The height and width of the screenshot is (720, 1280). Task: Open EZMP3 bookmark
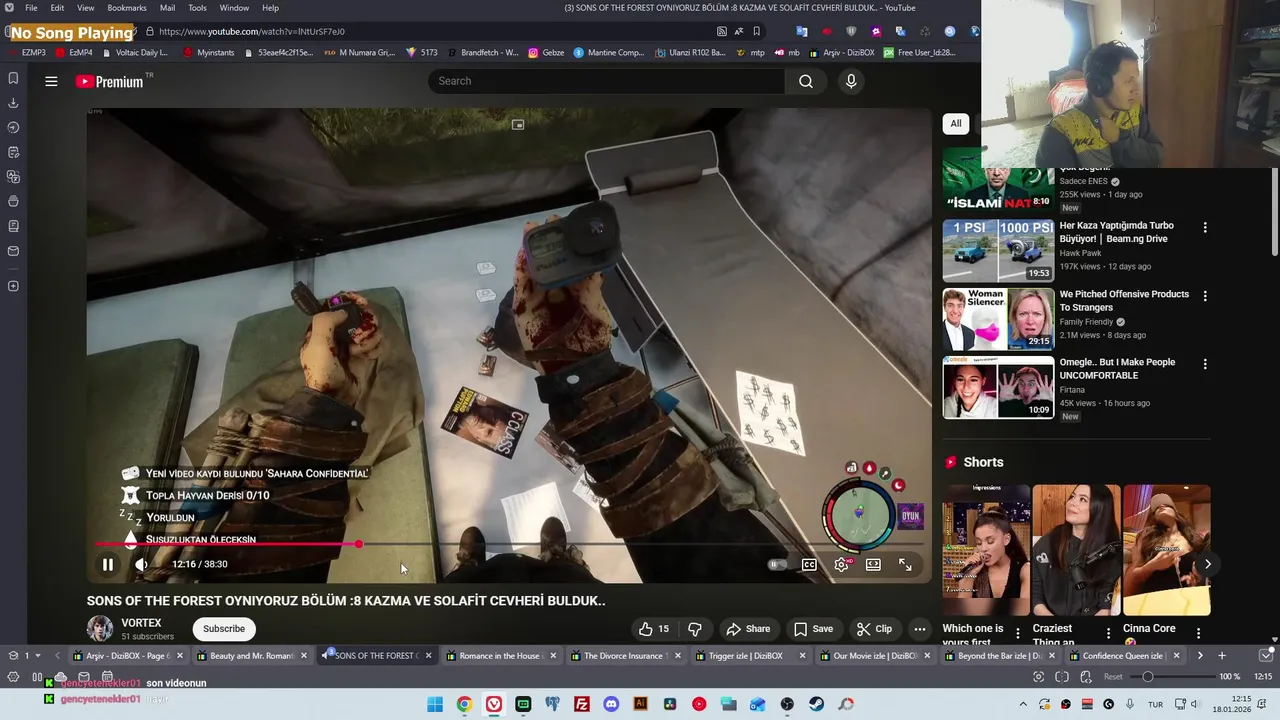(27, 52)
